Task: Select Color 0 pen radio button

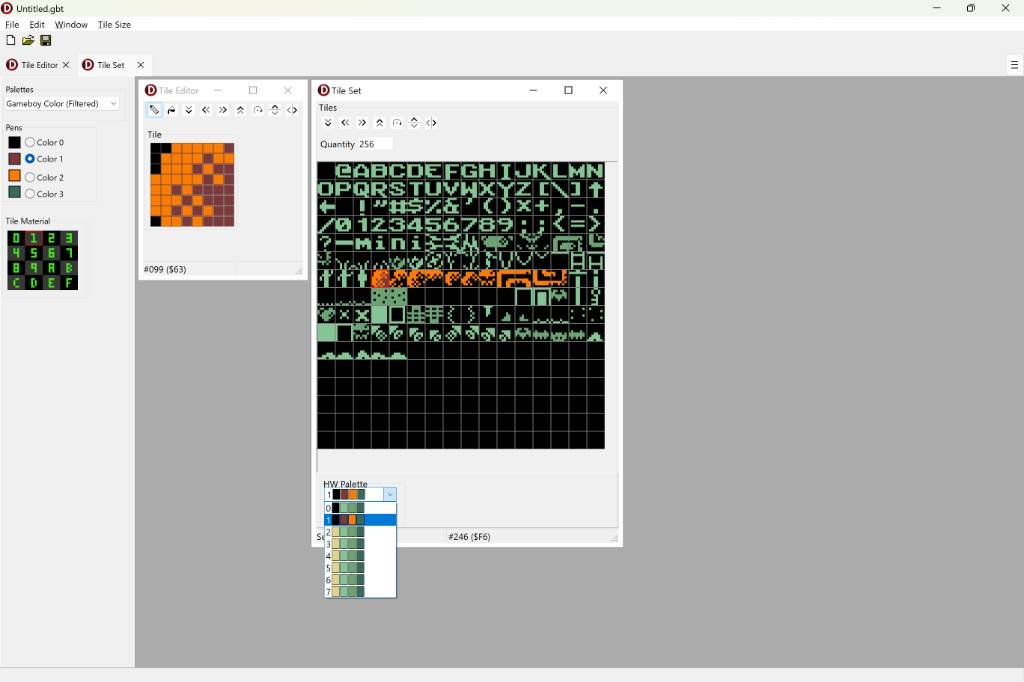Action: [x=30, y=142]
